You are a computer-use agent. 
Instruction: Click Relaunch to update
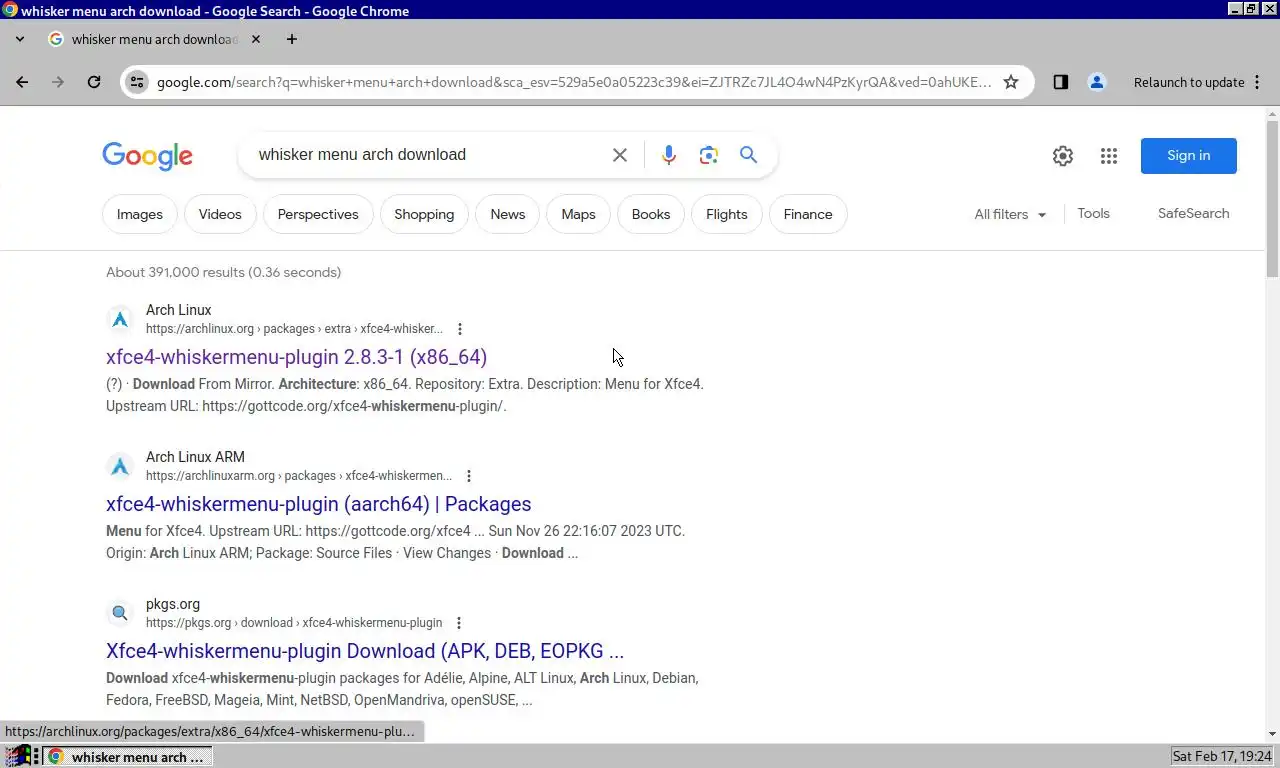pyautogui.click(x=1189, y=82)
